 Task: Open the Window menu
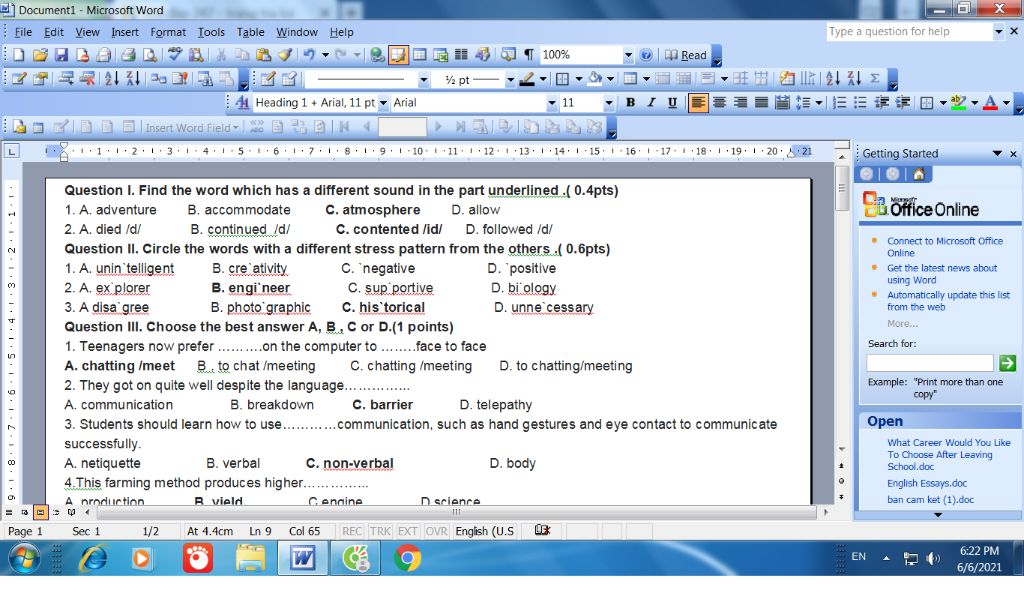coord(296,32)
